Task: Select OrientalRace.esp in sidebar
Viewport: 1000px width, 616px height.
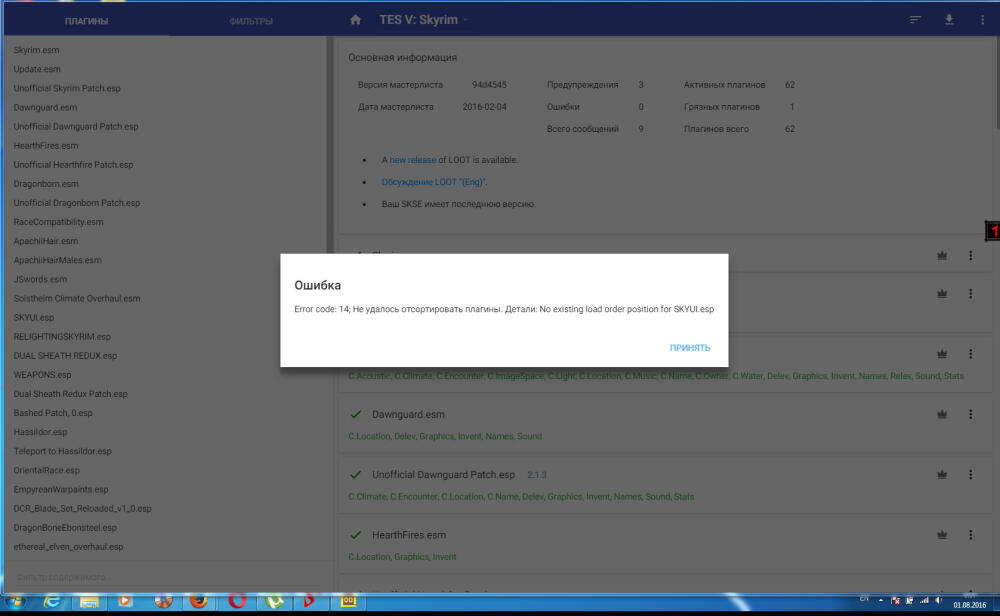Action: coord(47,471)
